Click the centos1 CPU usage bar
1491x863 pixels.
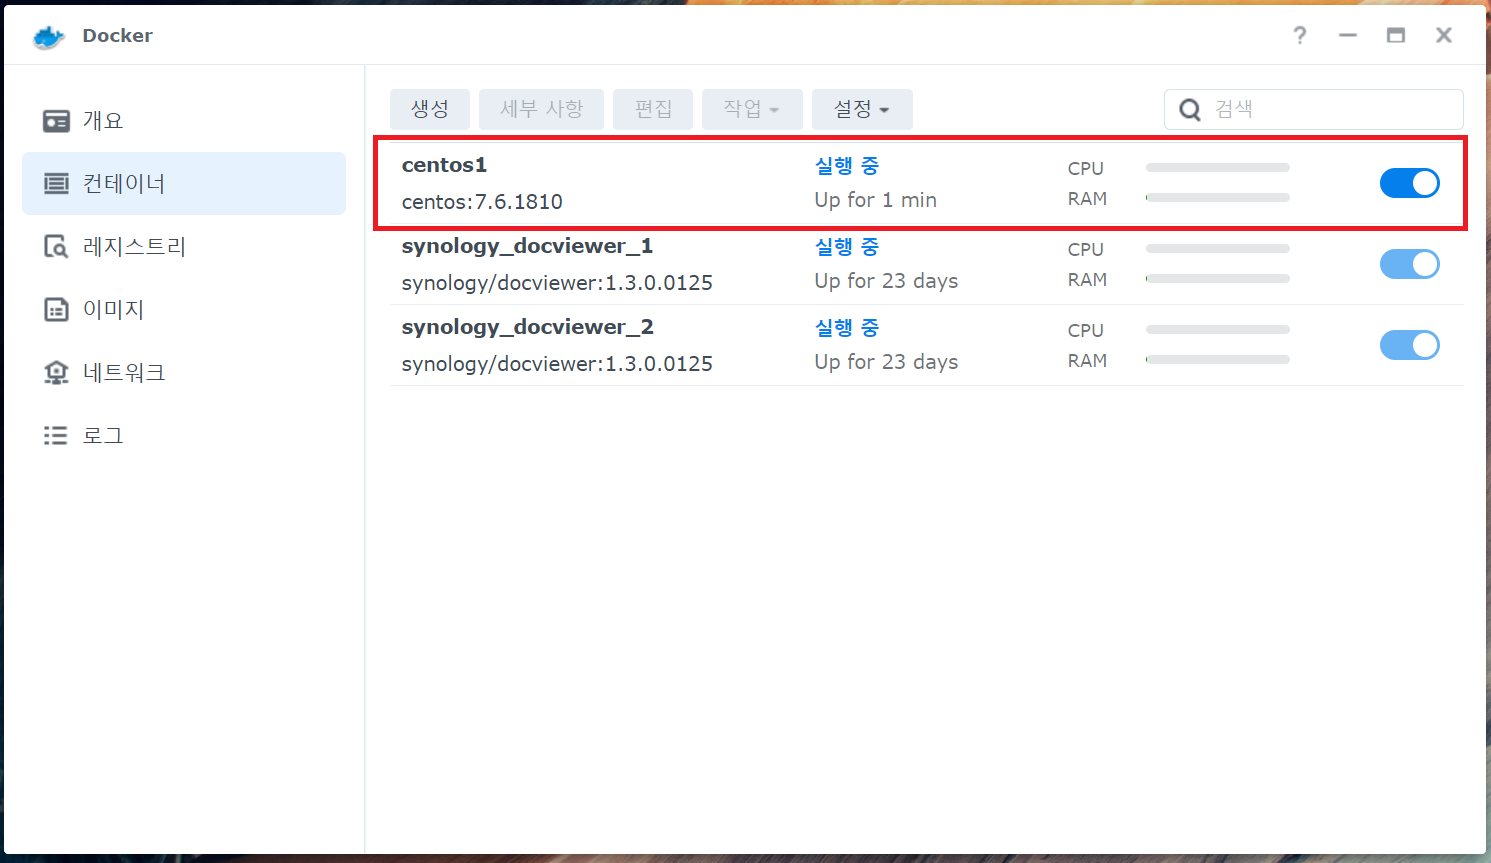coord(1218,168)
